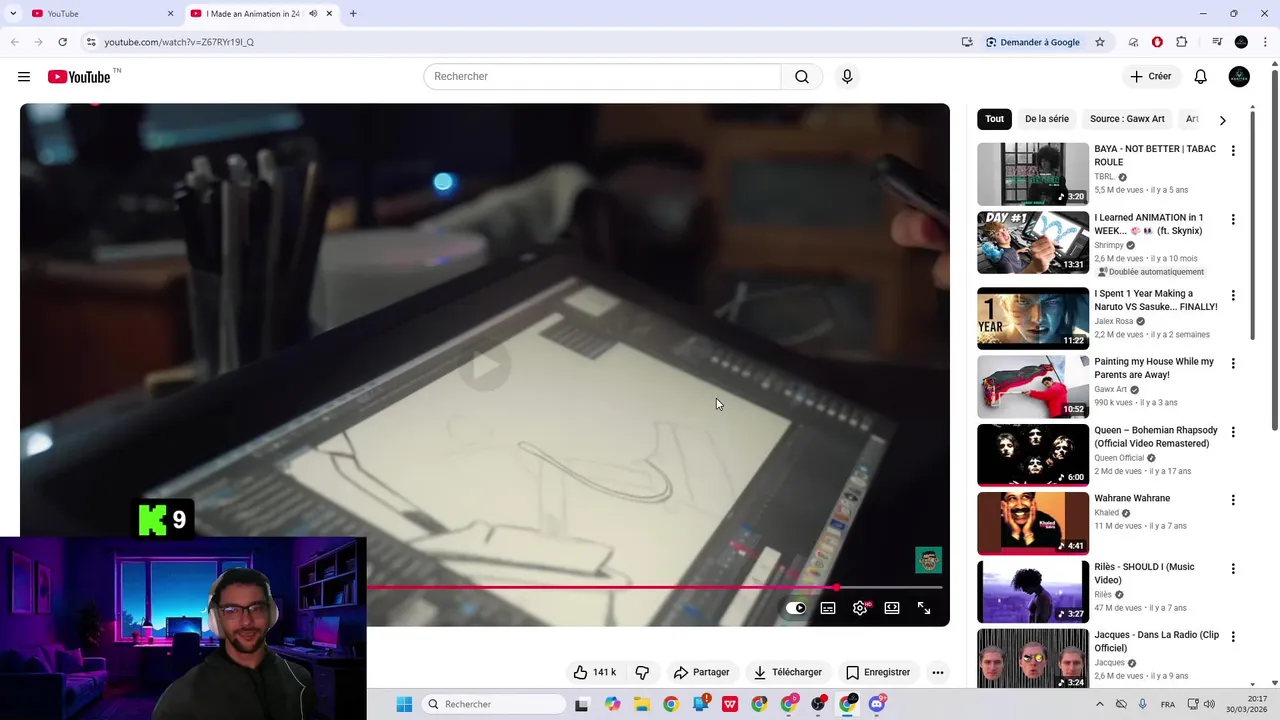
Task: Click the Windows taskbar Rechercher box
Action: 492,704
